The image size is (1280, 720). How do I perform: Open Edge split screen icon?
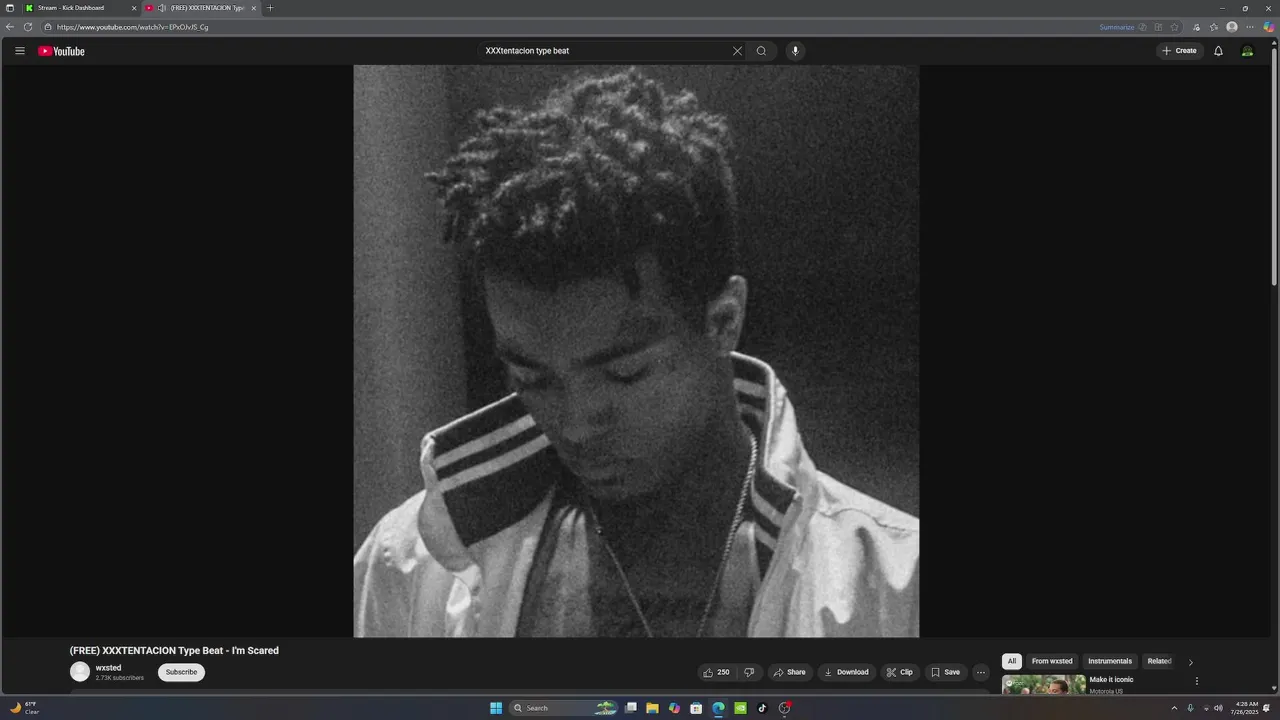pos(1158,27)
